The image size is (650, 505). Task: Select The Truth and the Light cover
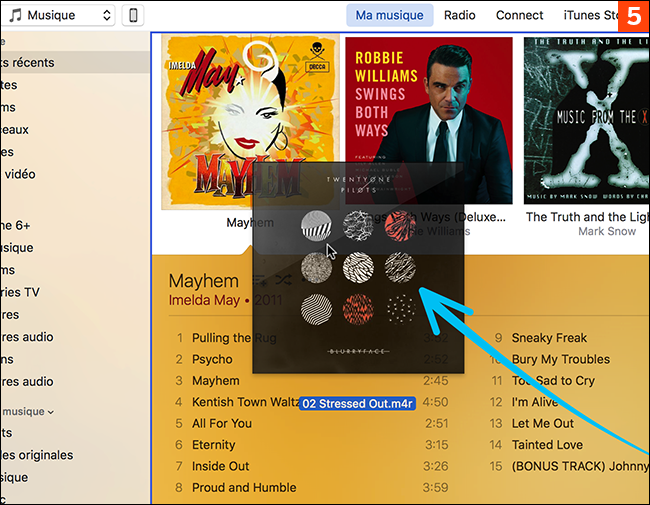(x=586, y=122)
